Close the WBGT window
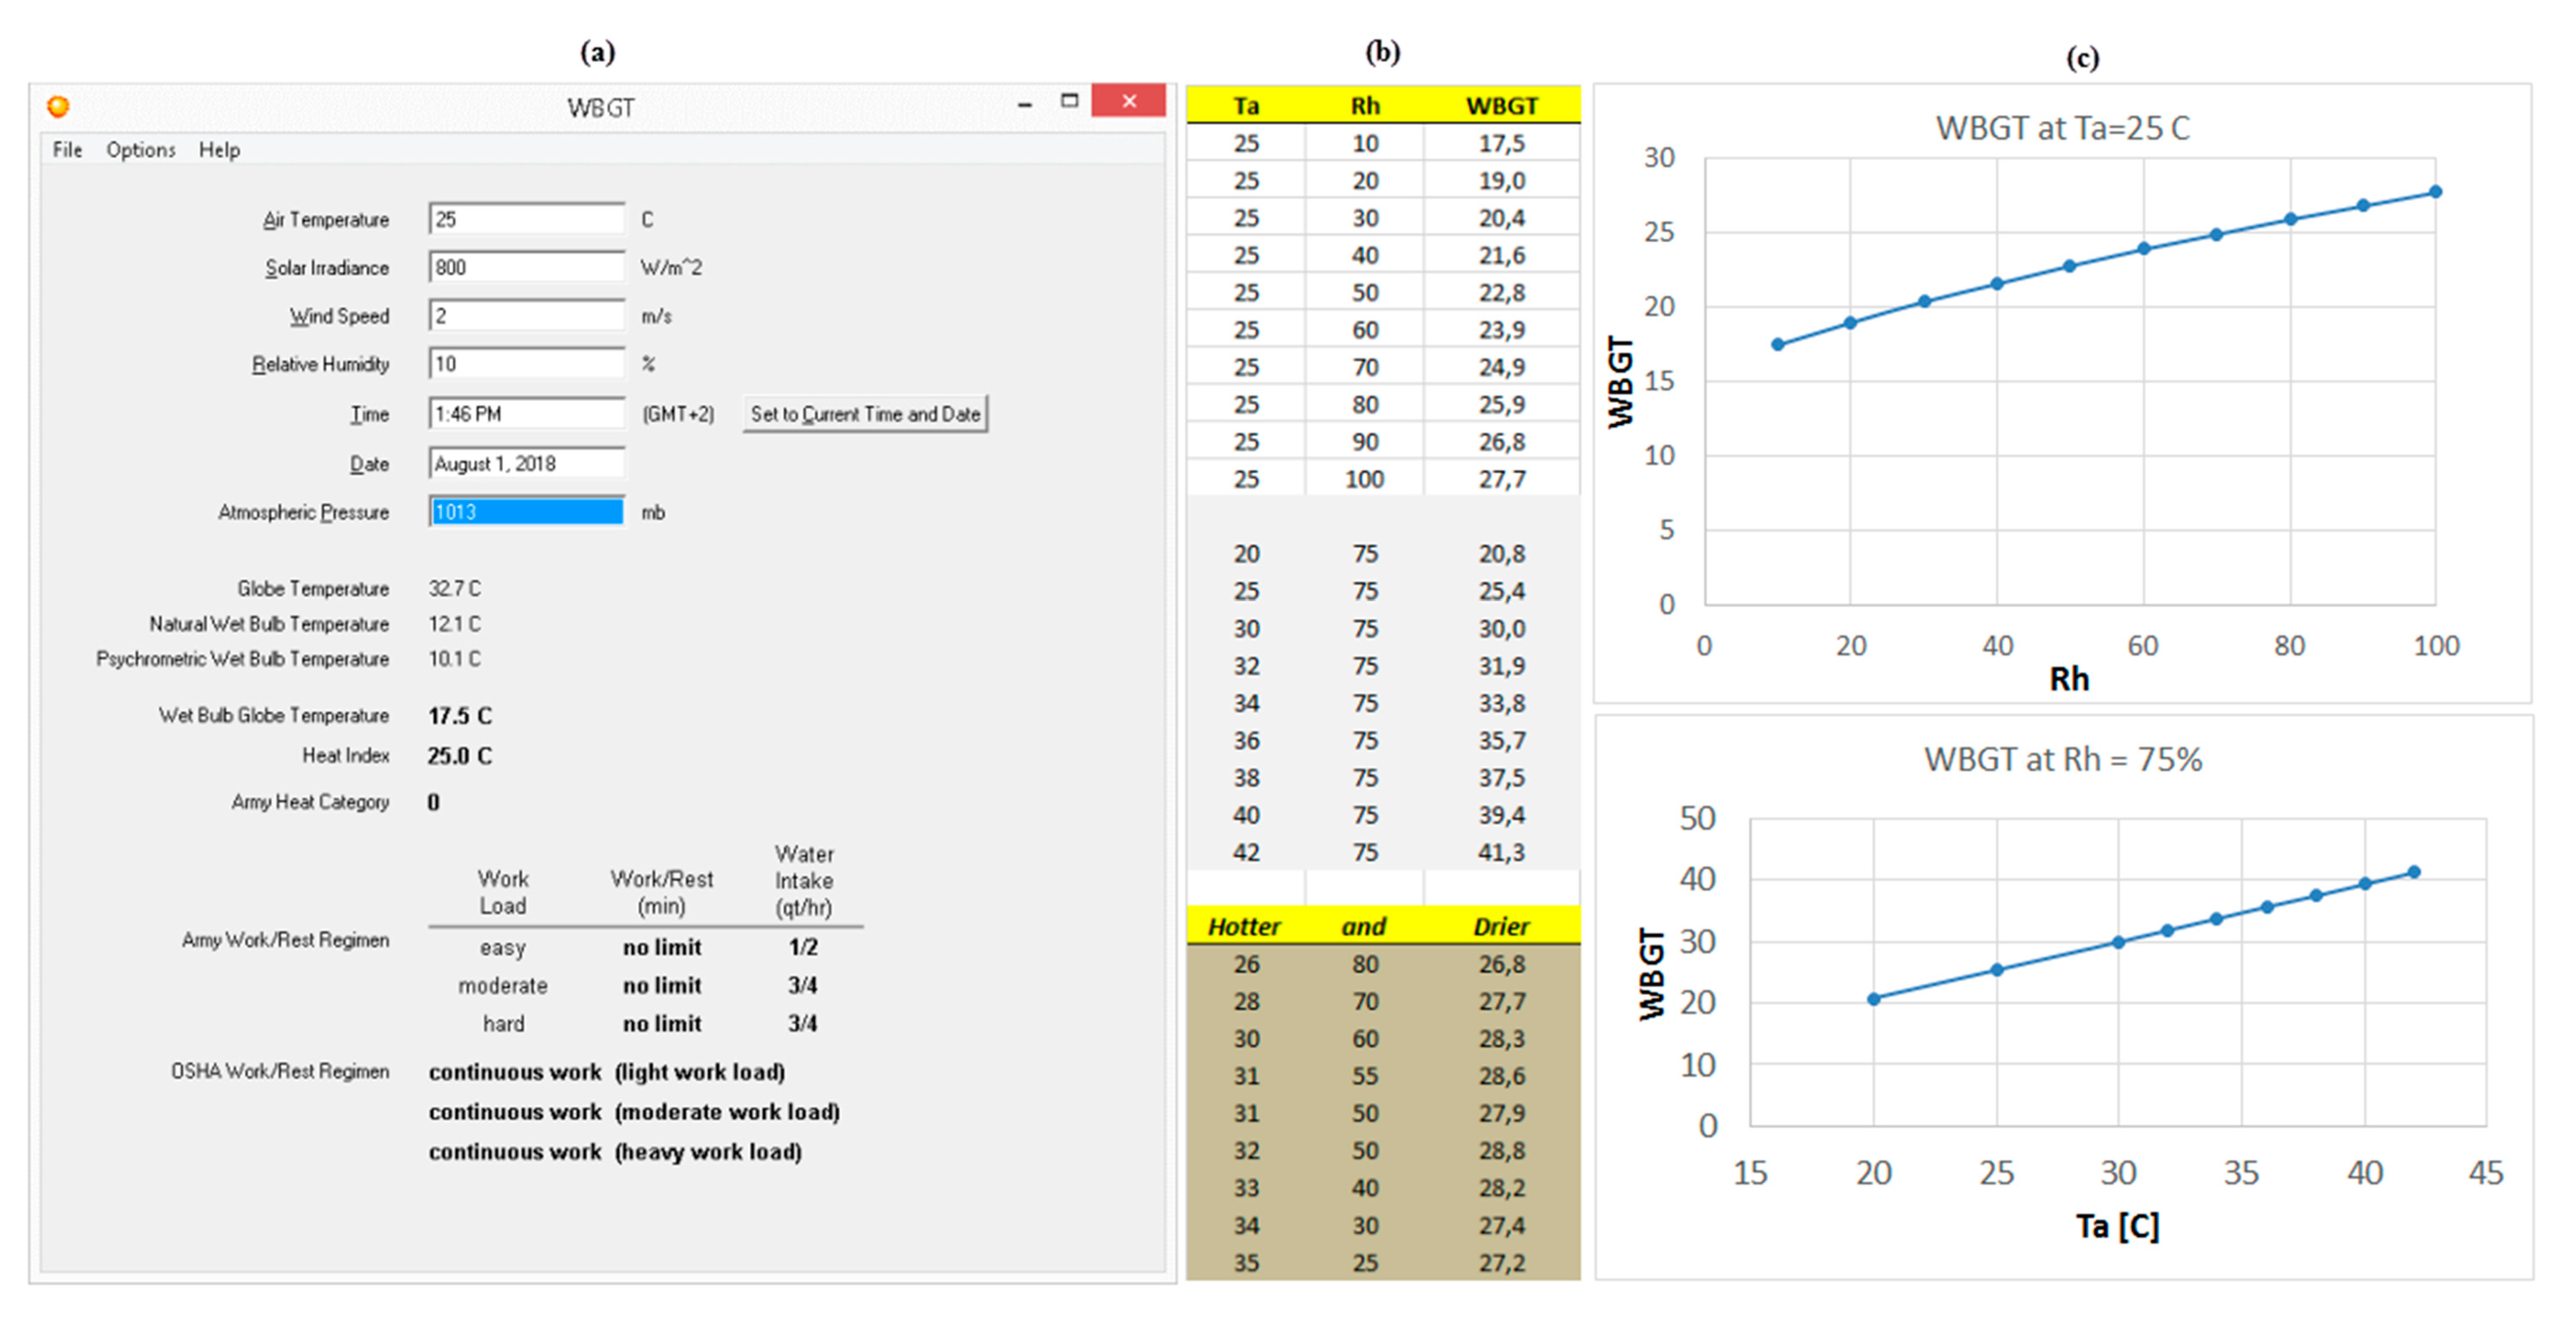 1128,101
